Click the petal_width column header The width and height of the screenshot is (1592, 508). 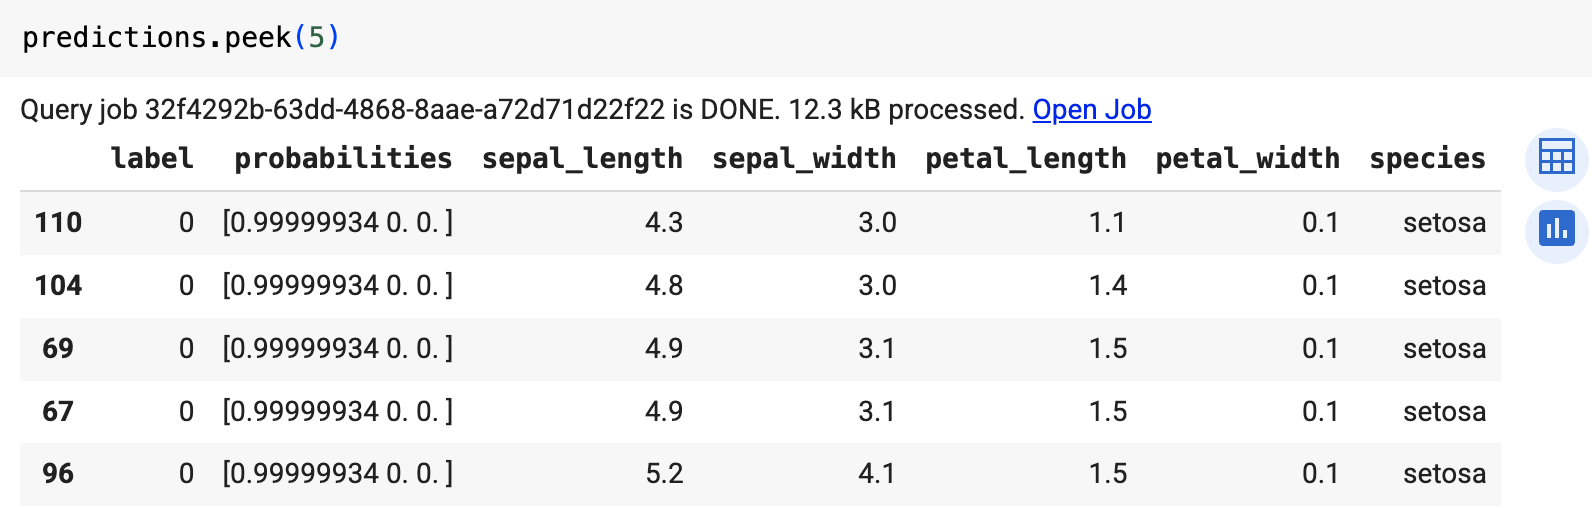[x=1247, y=158]
